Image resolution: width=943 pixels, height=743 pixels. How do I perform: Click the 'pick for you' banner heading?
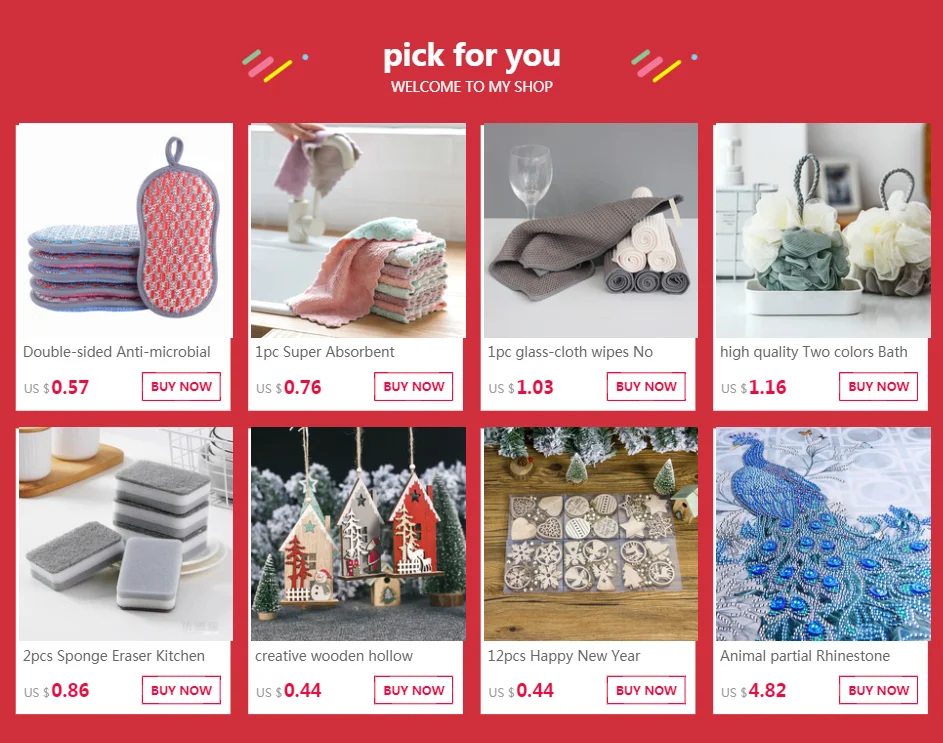click(x=472, y=56)
